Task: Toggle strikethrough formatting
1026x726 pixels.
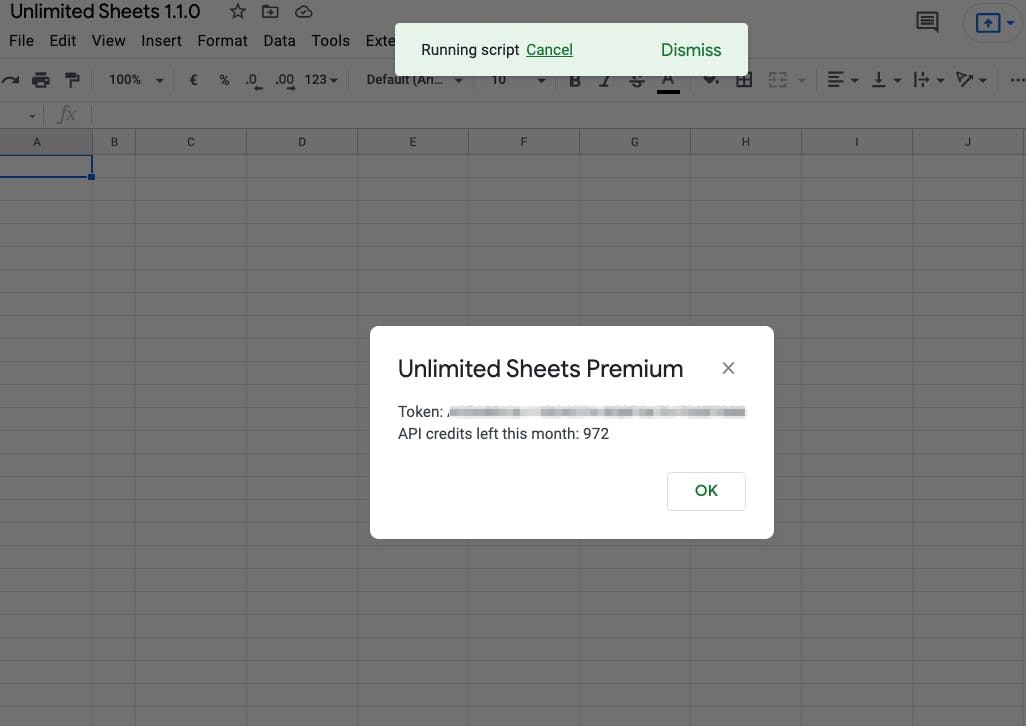Action: [x=637, y=80]
